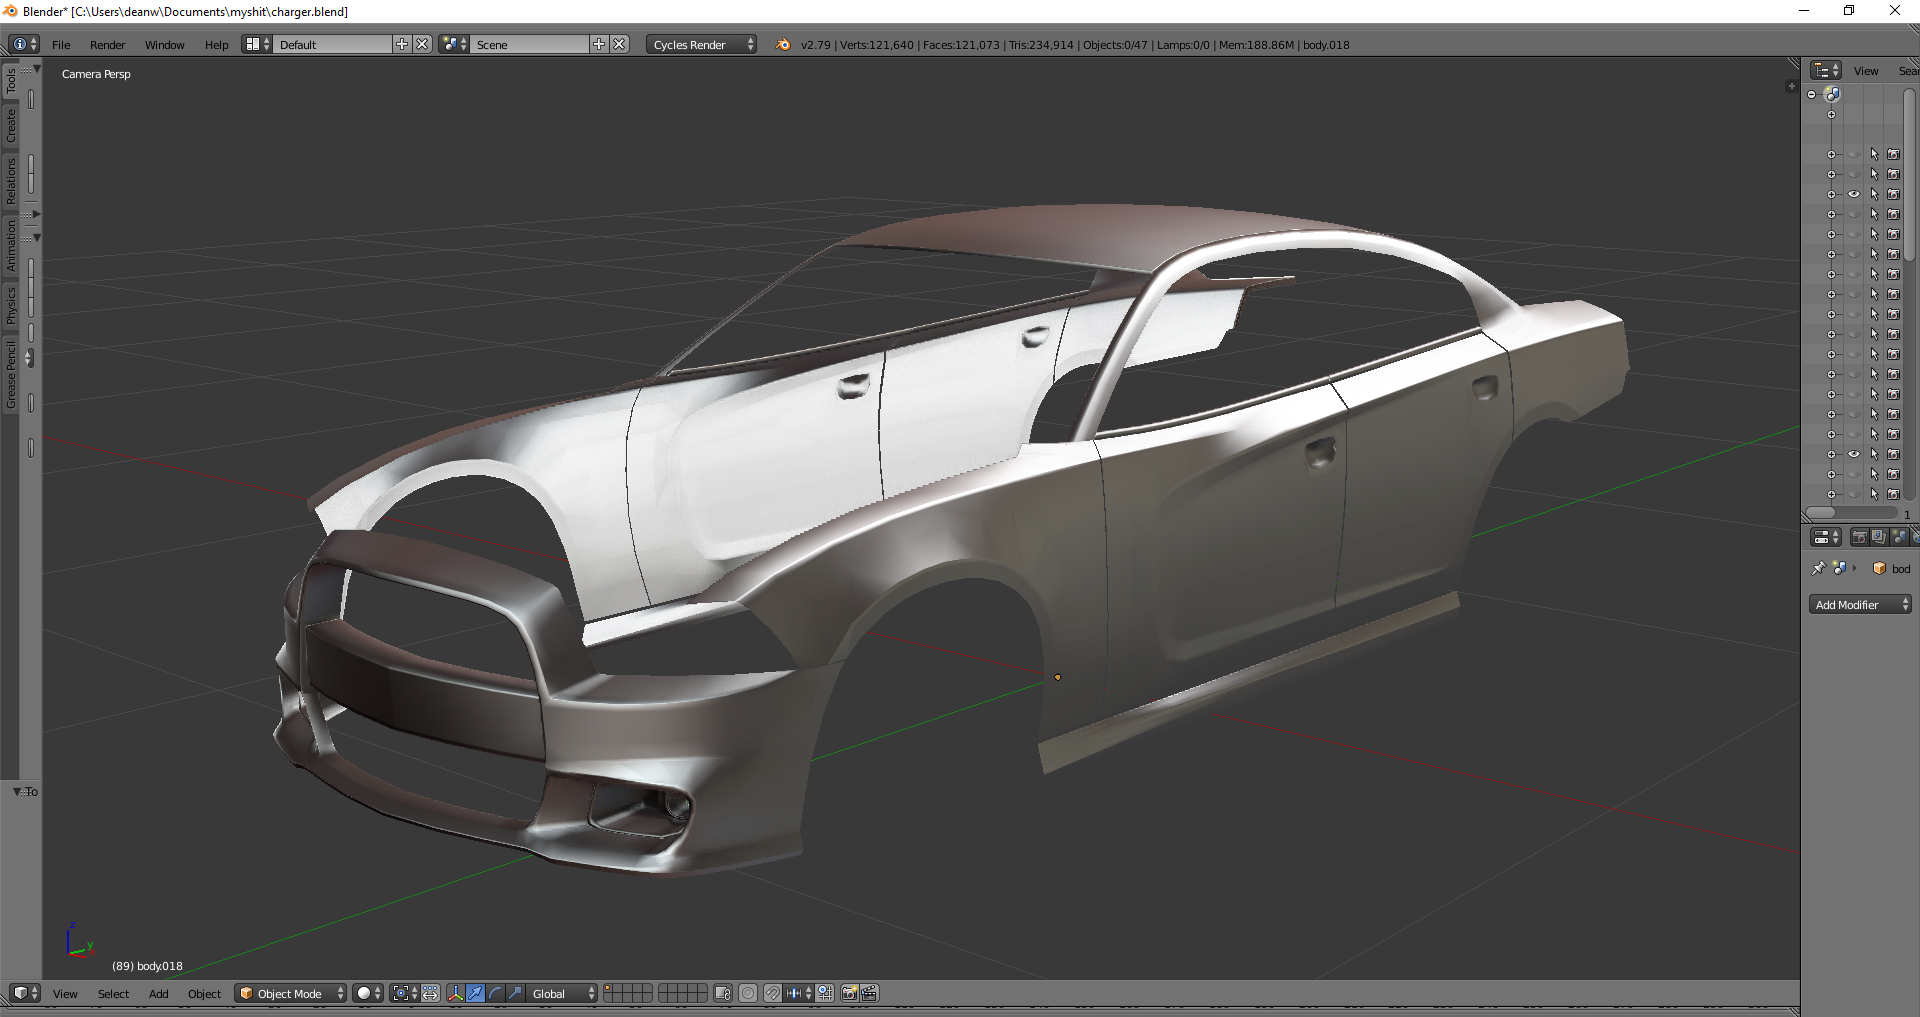
Task: Select the rotate manipulator icon
Action: (x=496, y=993)
